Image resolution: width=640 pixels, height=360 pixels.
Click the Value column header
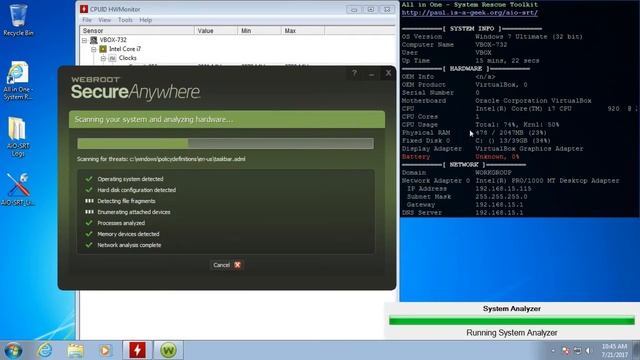click(216, 31)
